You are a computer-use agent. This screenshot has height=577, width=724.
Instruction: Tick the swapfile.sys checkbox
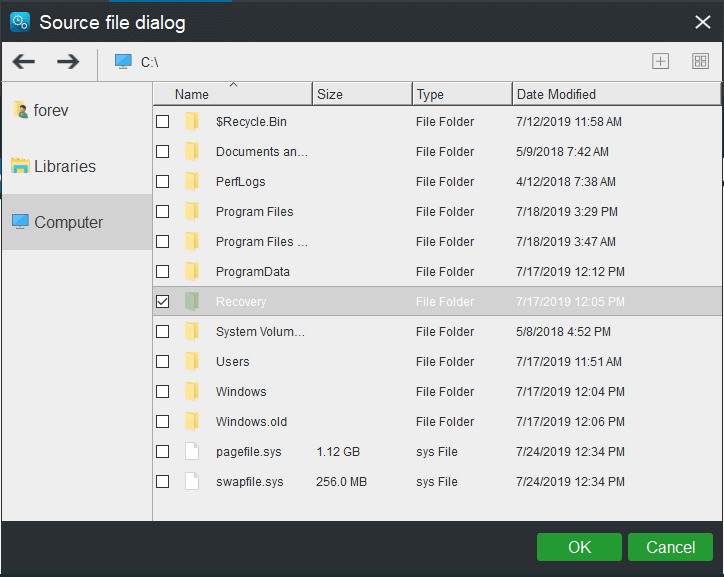coord(163,482)
